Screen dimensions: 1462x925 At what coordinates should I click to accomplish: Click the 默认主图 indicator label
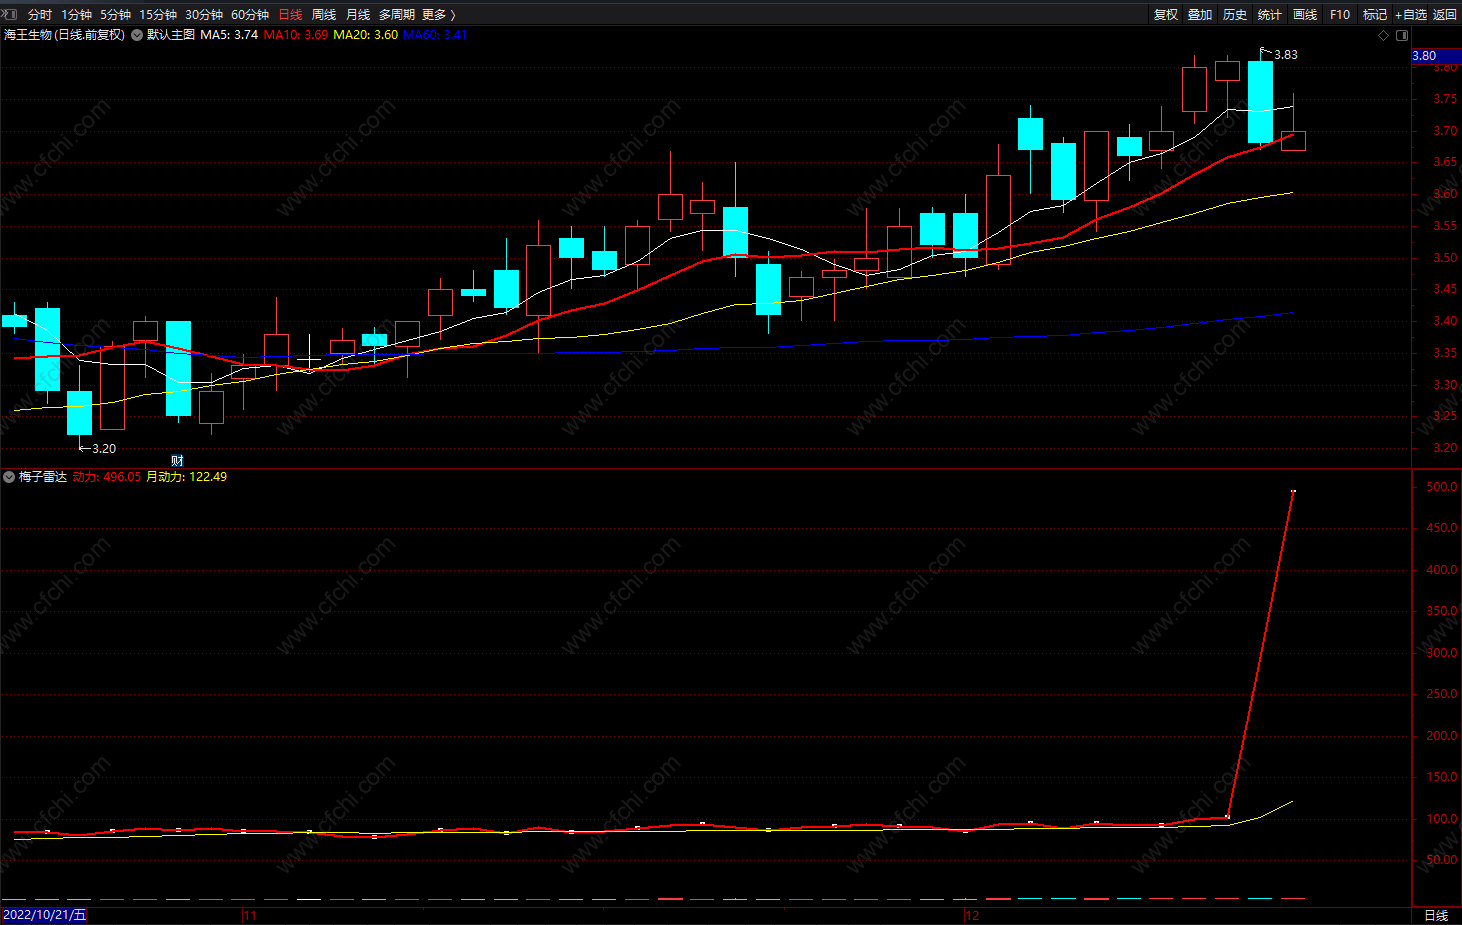tap(171, 35)
